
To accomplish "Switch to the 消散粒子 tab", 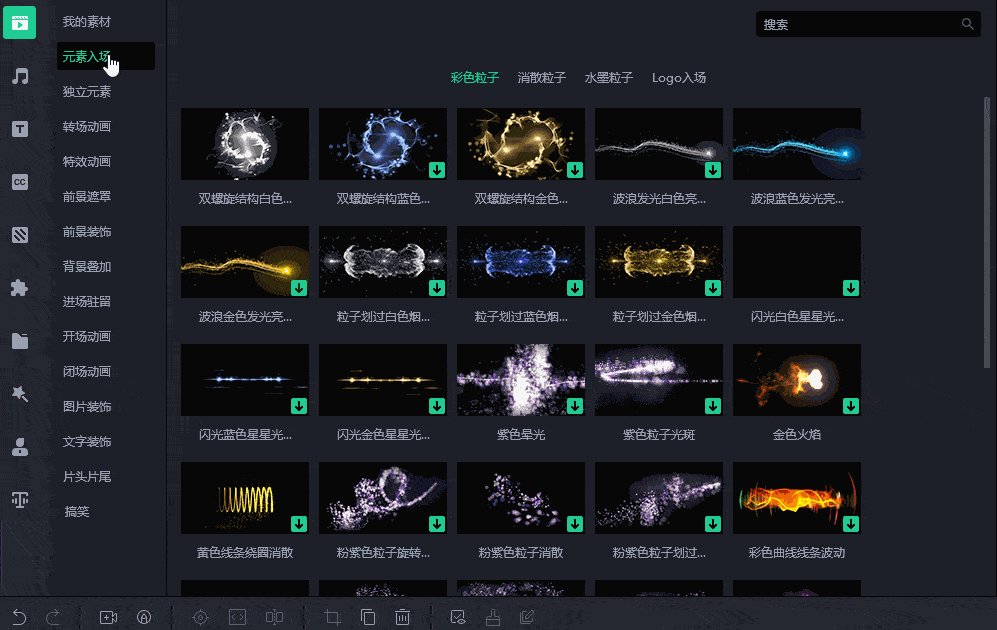I will point(542,78).
